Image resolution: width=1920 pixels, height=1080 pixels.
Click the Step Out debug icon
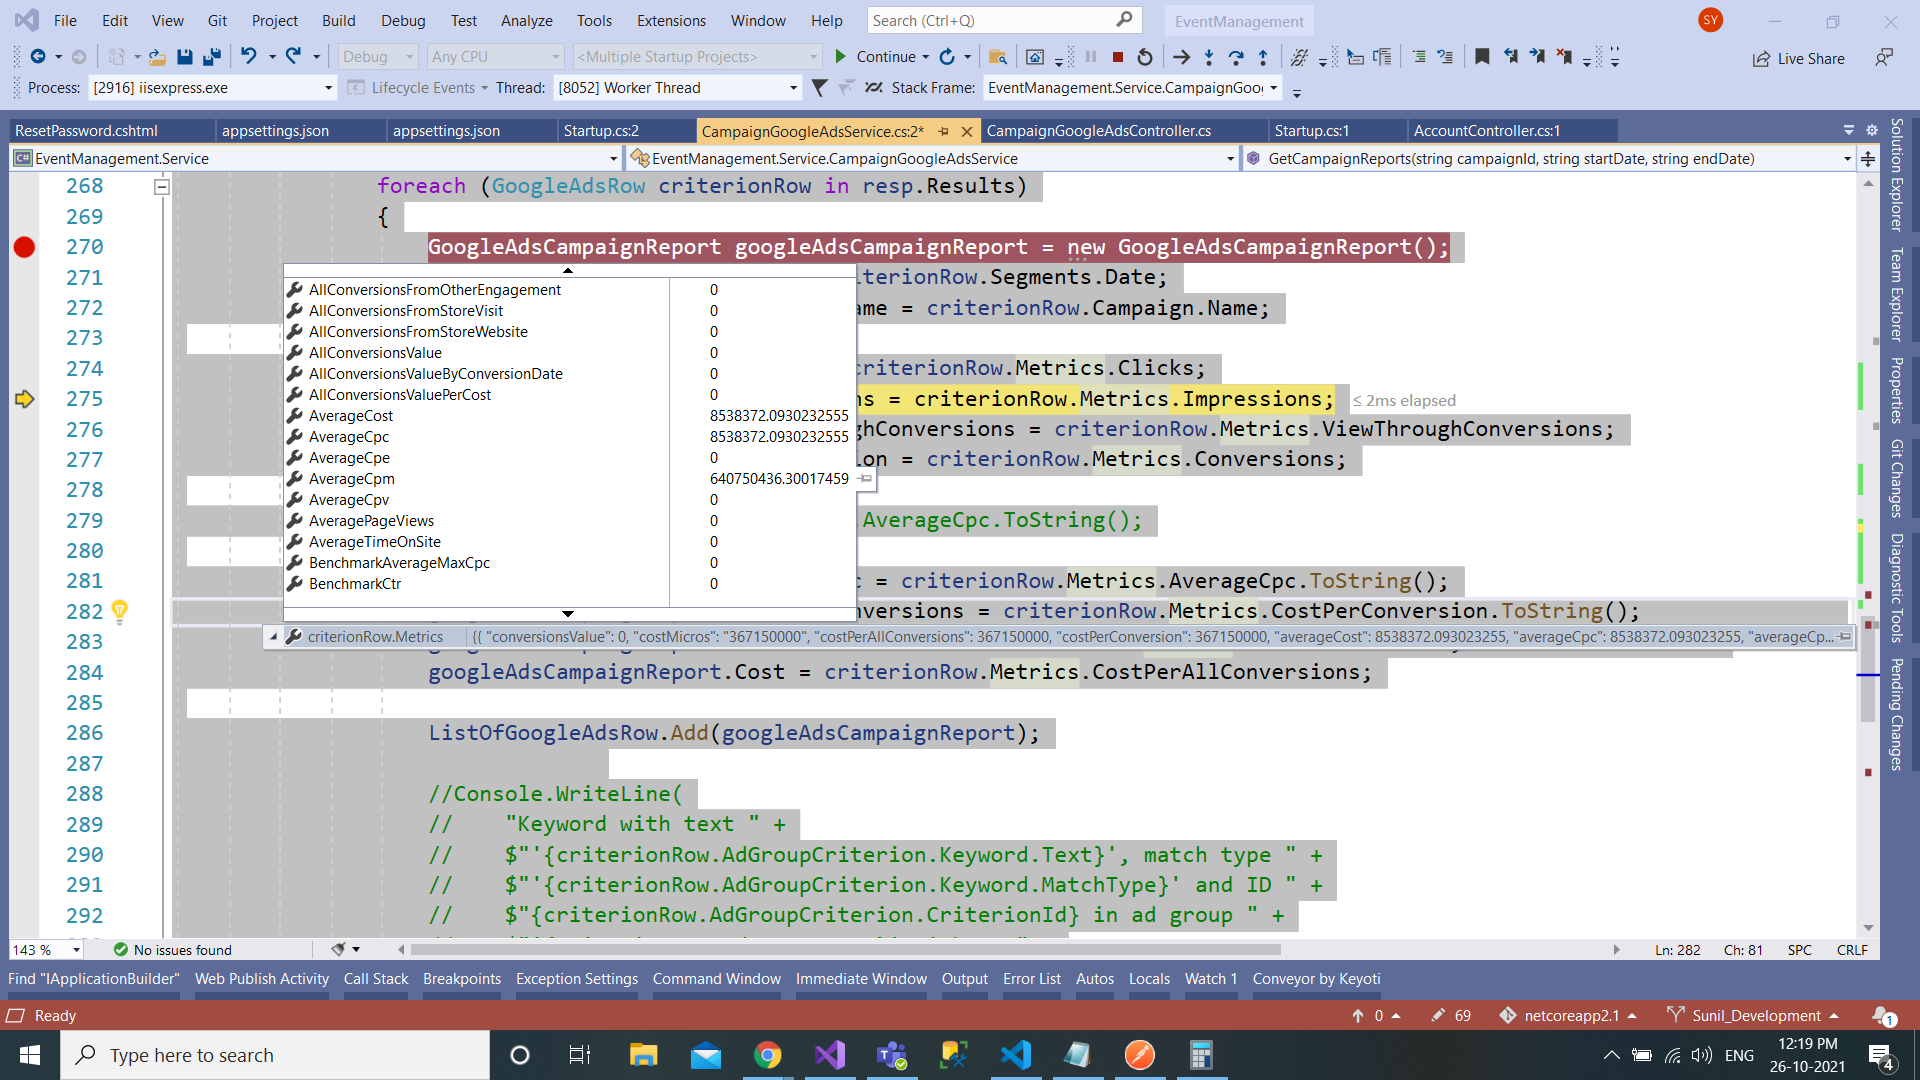[1263, 57]
